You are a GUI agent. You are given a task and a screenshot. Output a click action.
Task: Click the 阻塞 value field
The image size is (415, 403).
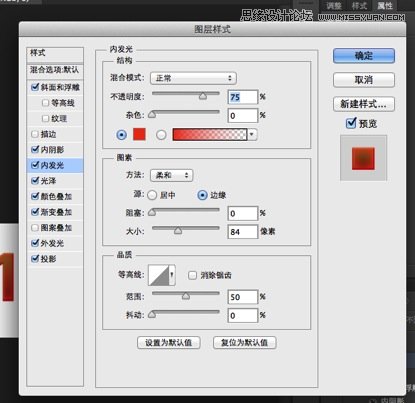243,213
